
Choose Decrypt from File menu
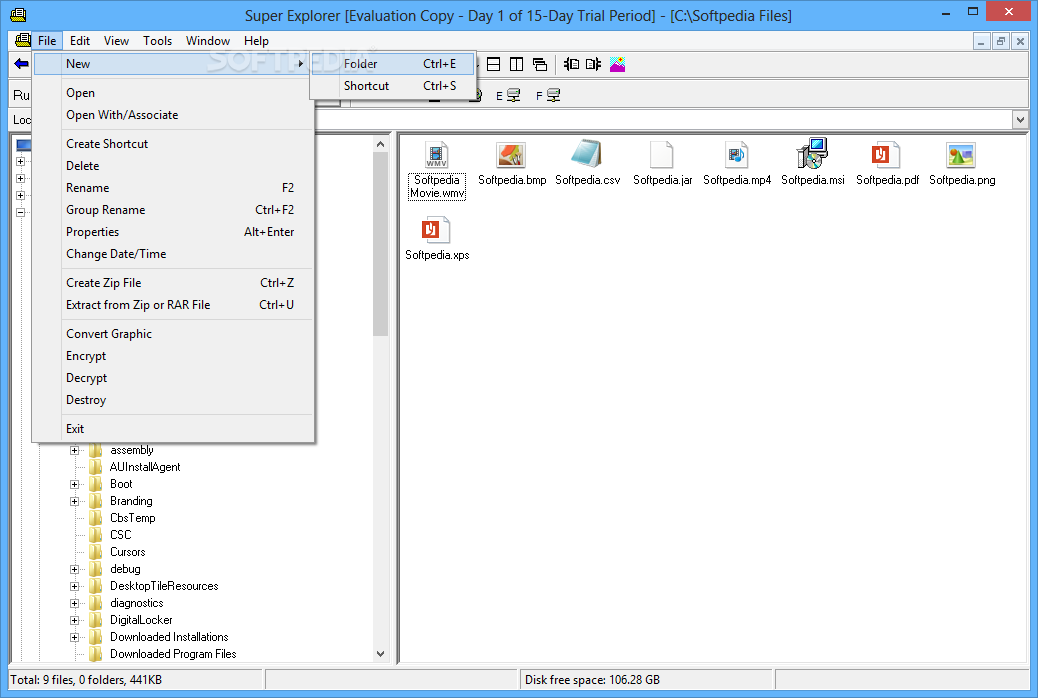click(x=173, y=377)
